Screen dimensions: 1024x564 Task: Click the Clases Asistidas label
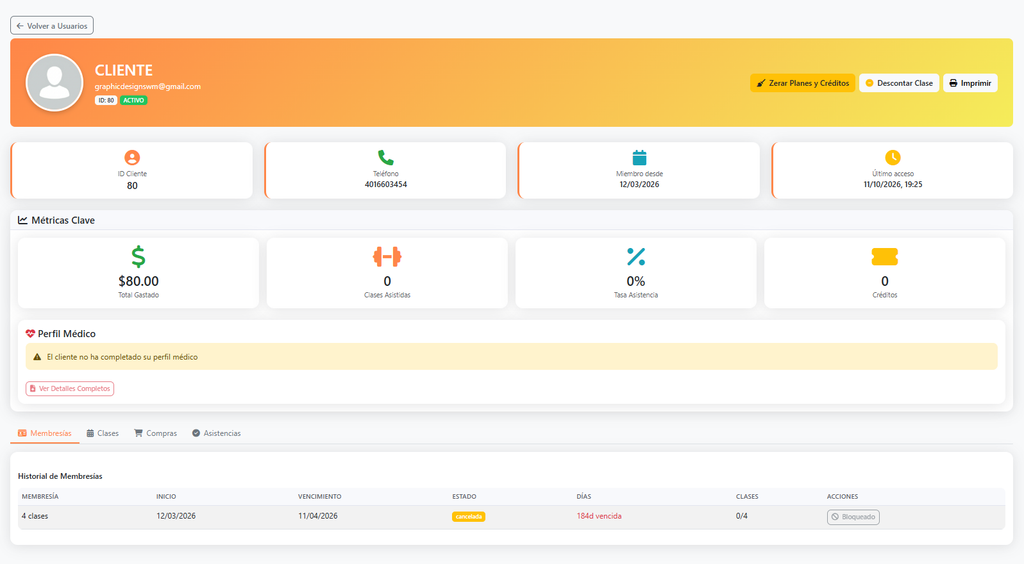coord(387,295)
